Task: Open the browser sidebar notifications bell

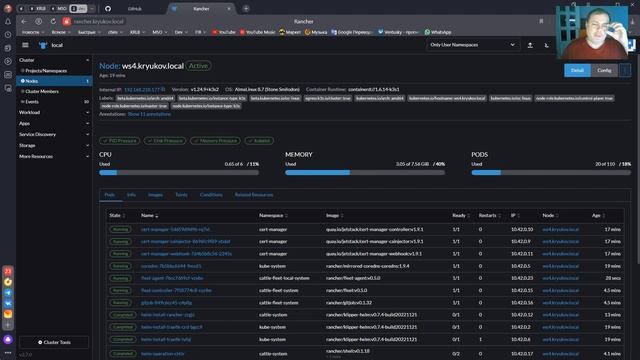Action: click(x=8, y=21)
